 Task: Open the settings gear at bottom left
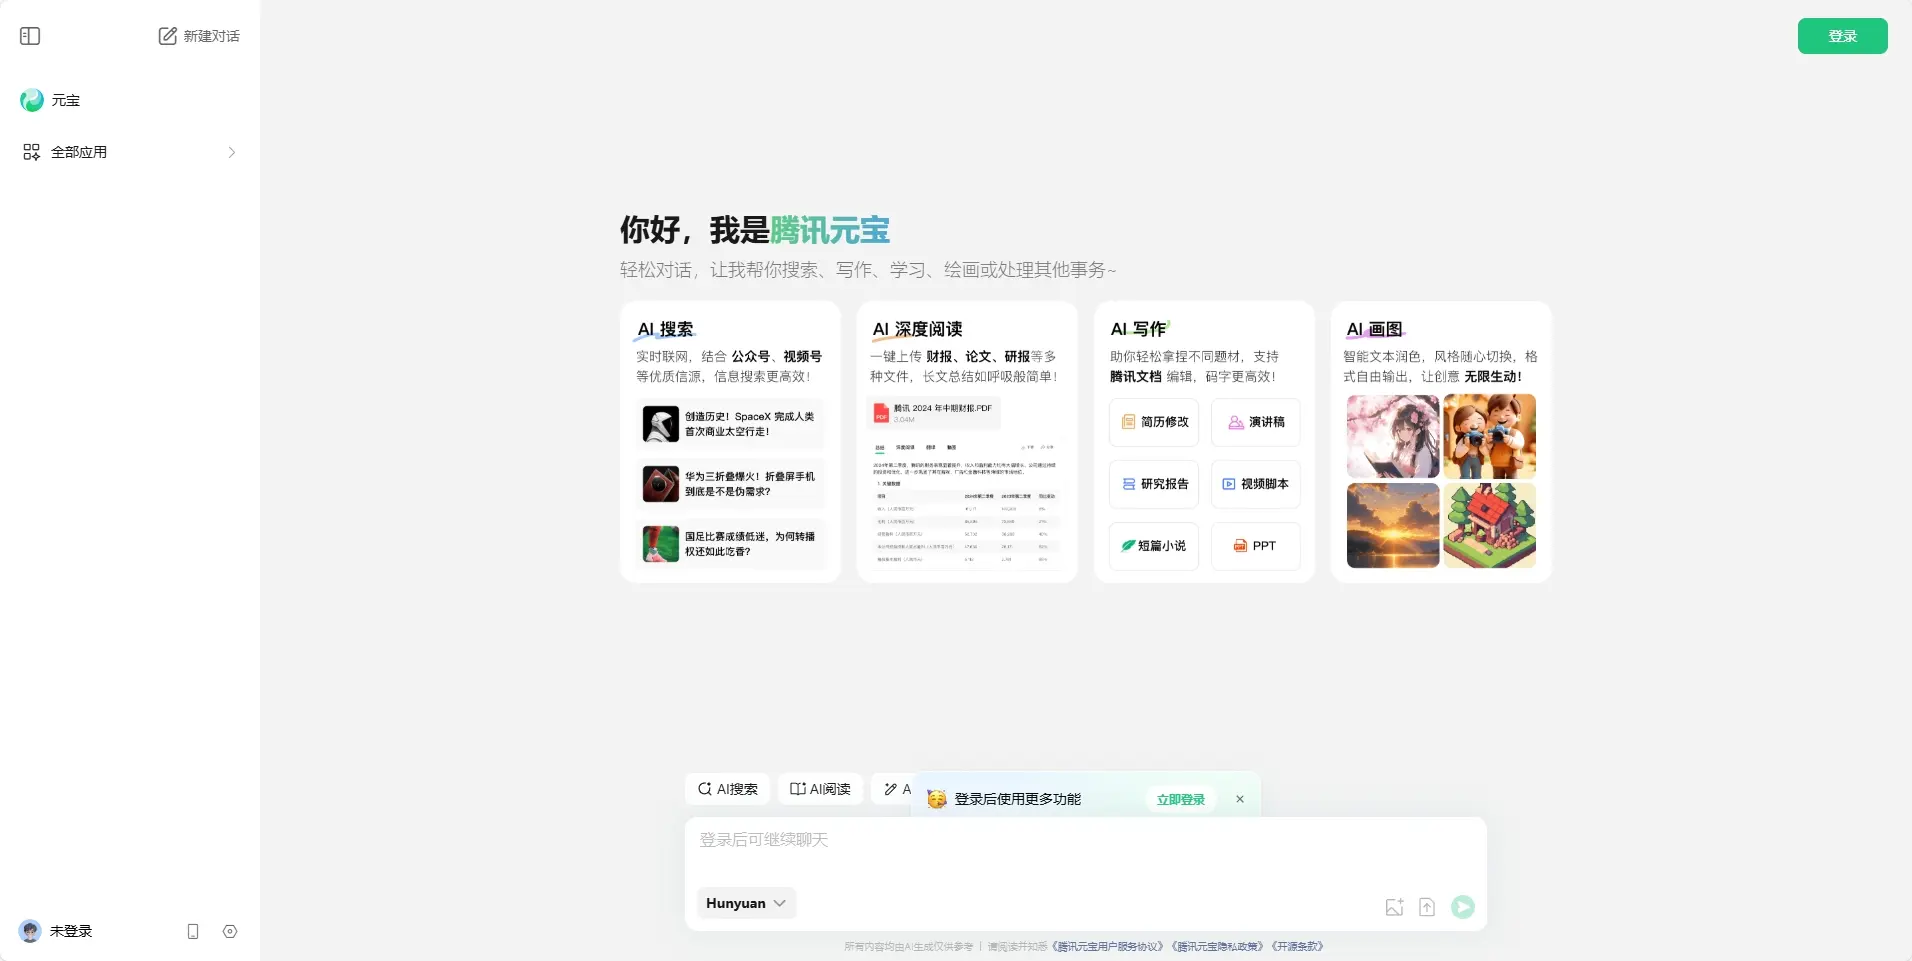pos(230,931)
